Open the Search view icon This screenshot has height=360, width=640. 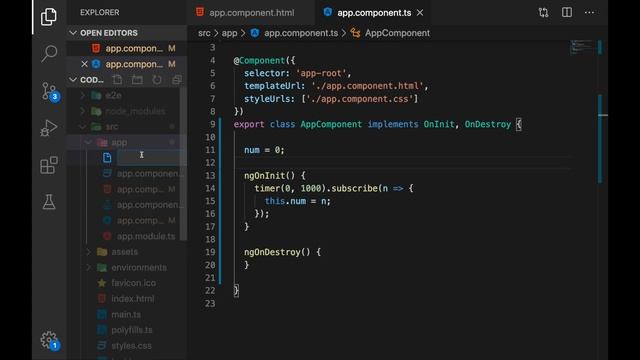click(49, 53)
